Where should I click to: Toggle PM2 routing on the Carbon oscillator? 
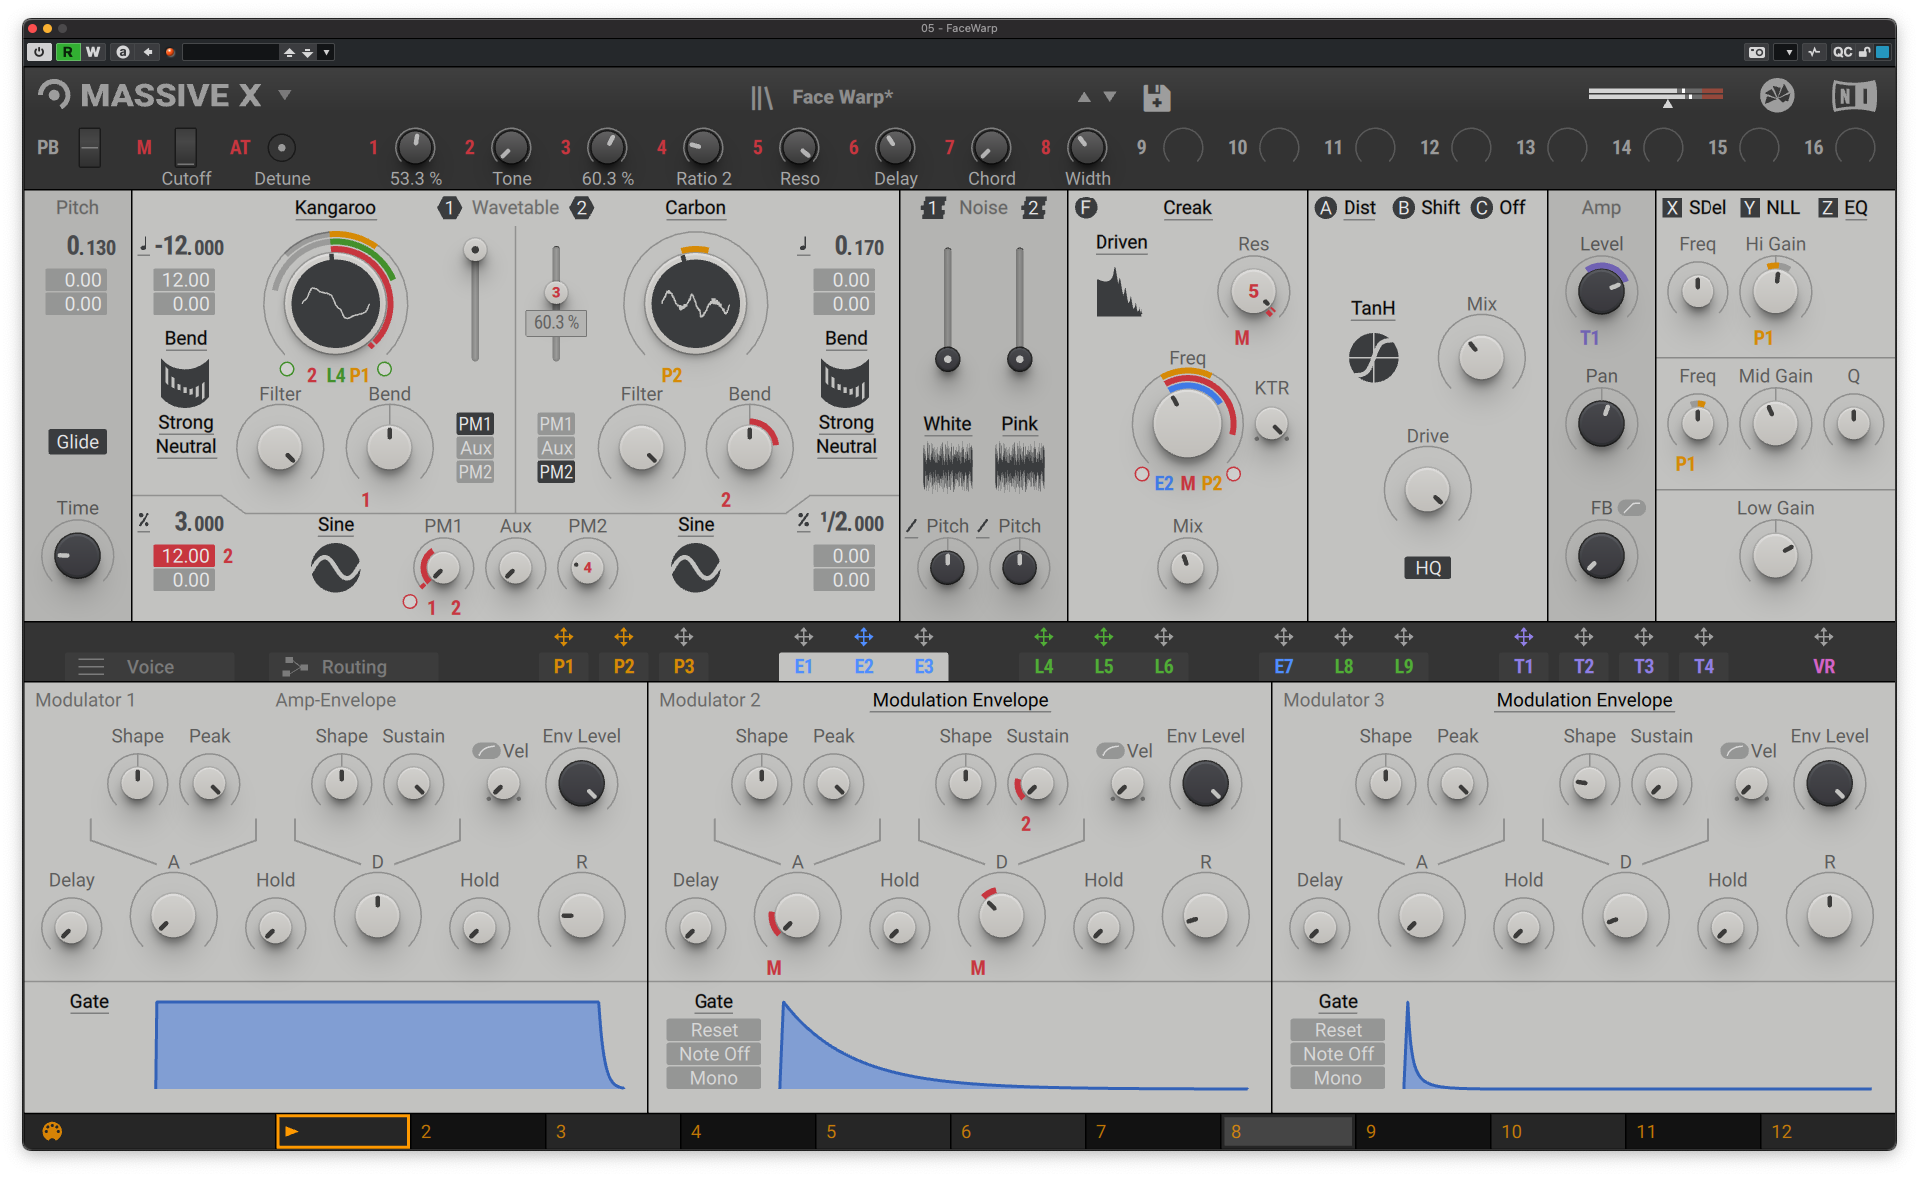tap(556, 472)
